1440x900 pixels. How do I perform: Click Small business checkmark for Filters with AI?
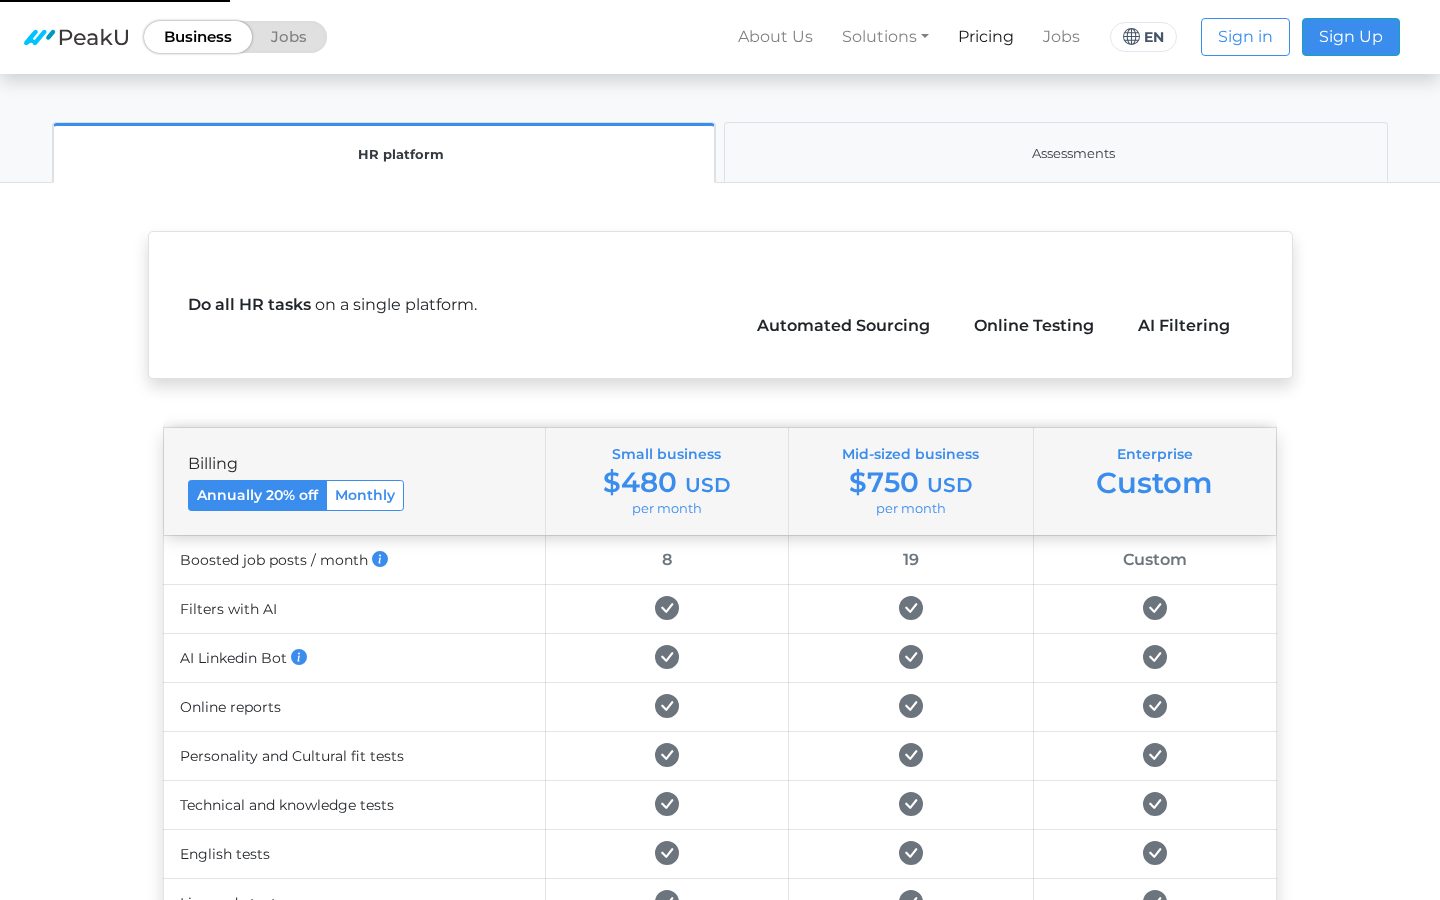tap(667, 608)
